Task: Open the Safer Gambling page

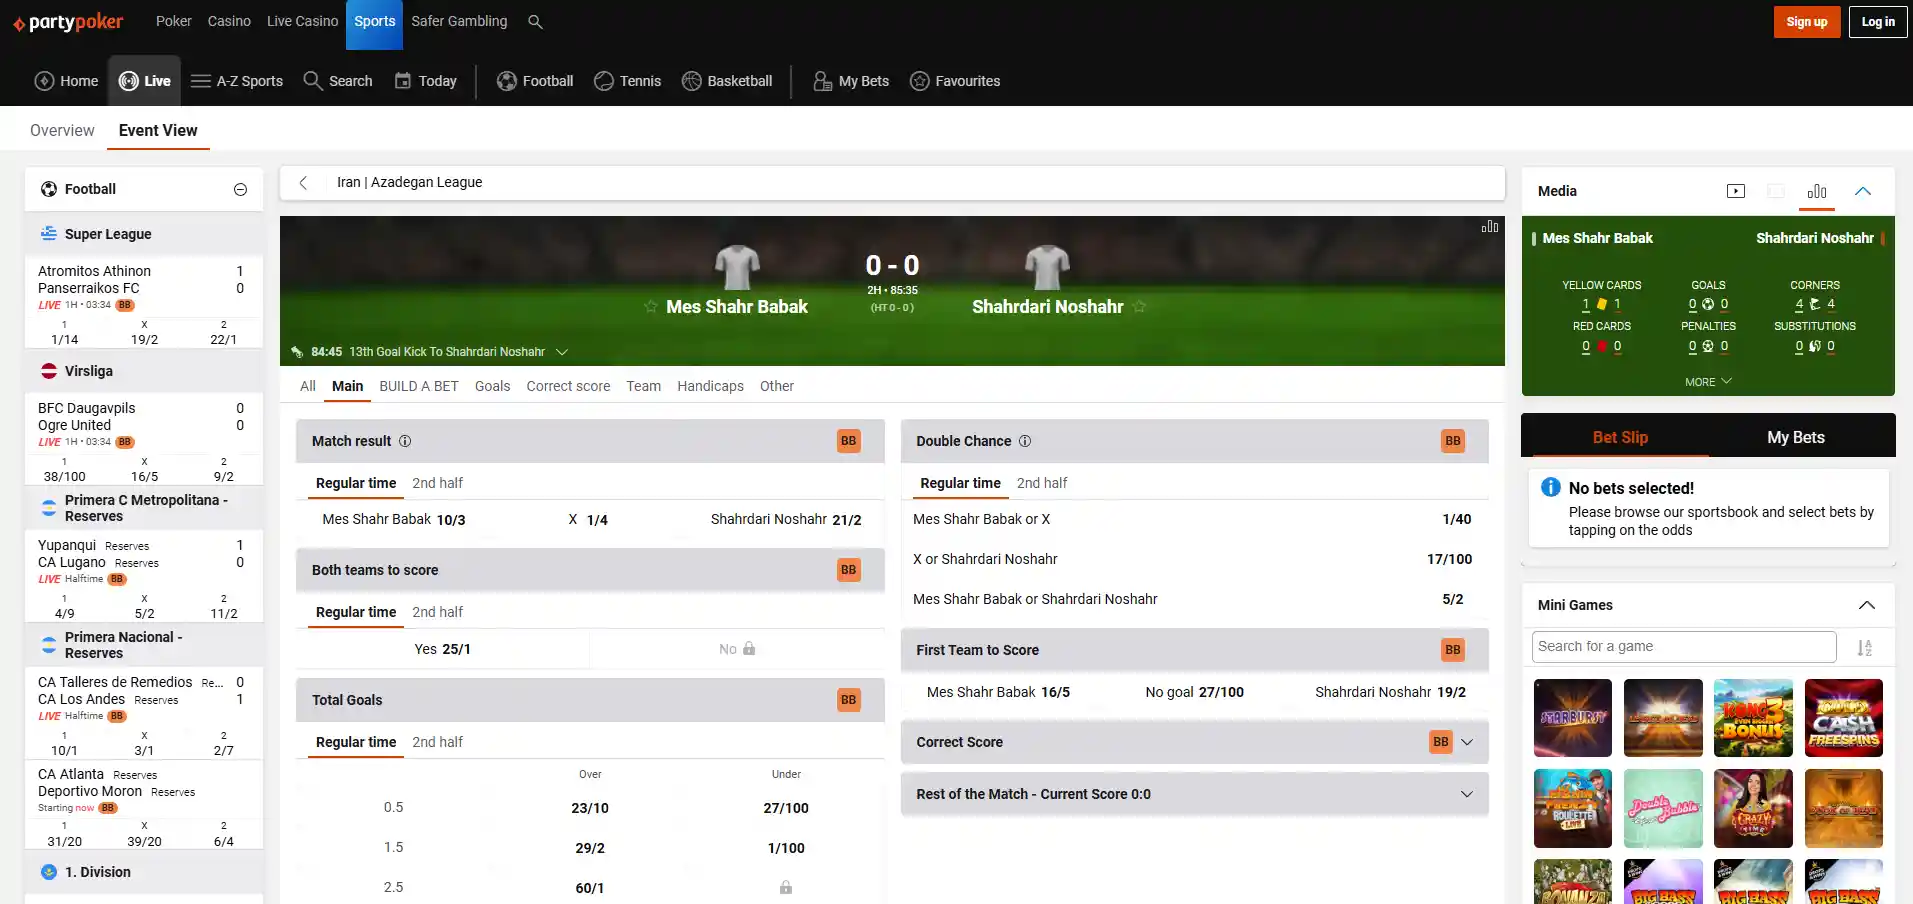Action: tap(459, 21)
